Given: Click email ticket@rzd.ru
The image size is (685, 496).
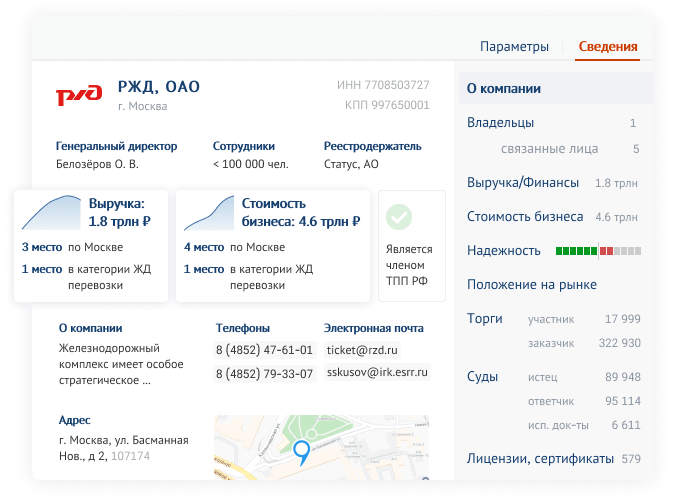Looking at the screenshot, I should click(x=362, y=350).
